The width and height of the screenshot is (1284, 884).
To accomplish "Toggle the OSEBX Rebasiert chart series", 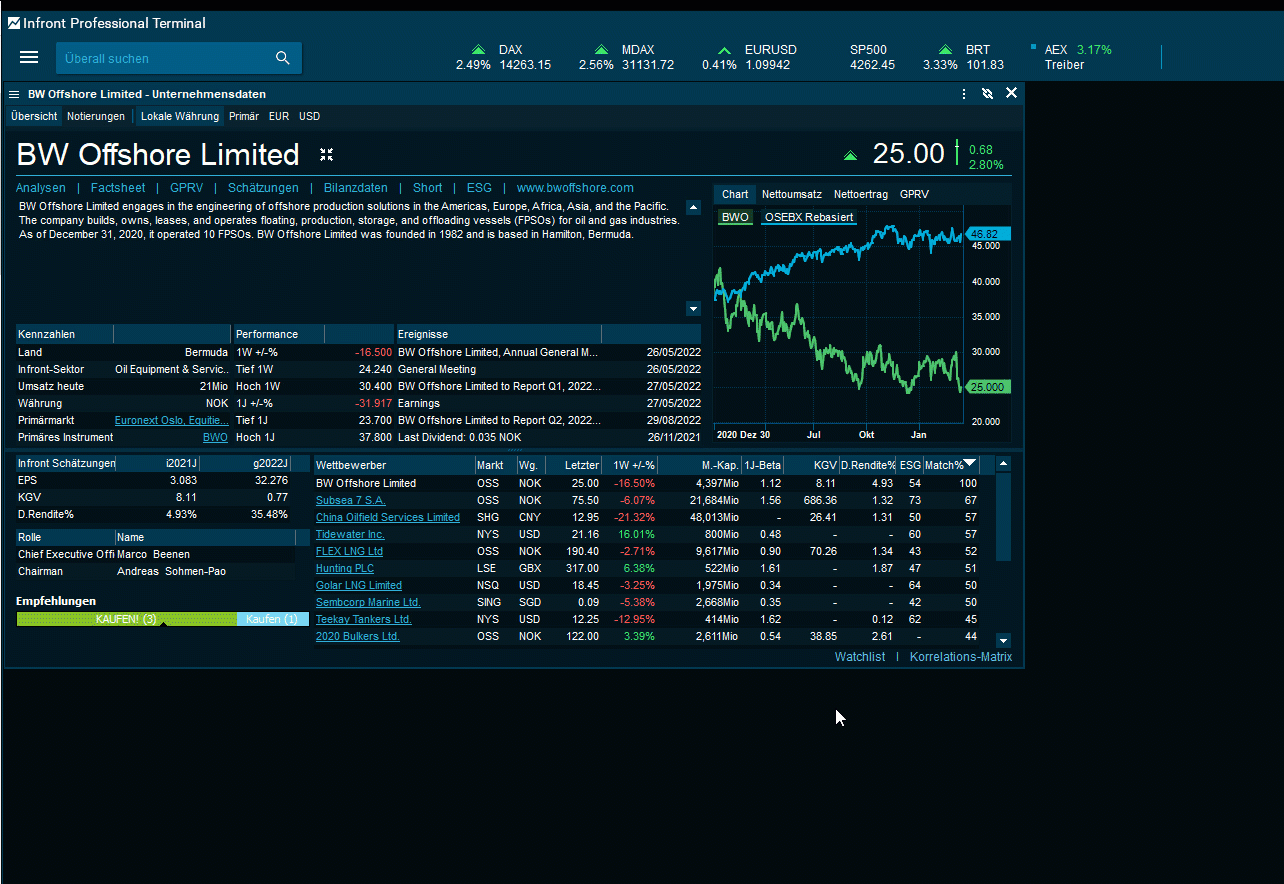I will (x=809, y=217).
